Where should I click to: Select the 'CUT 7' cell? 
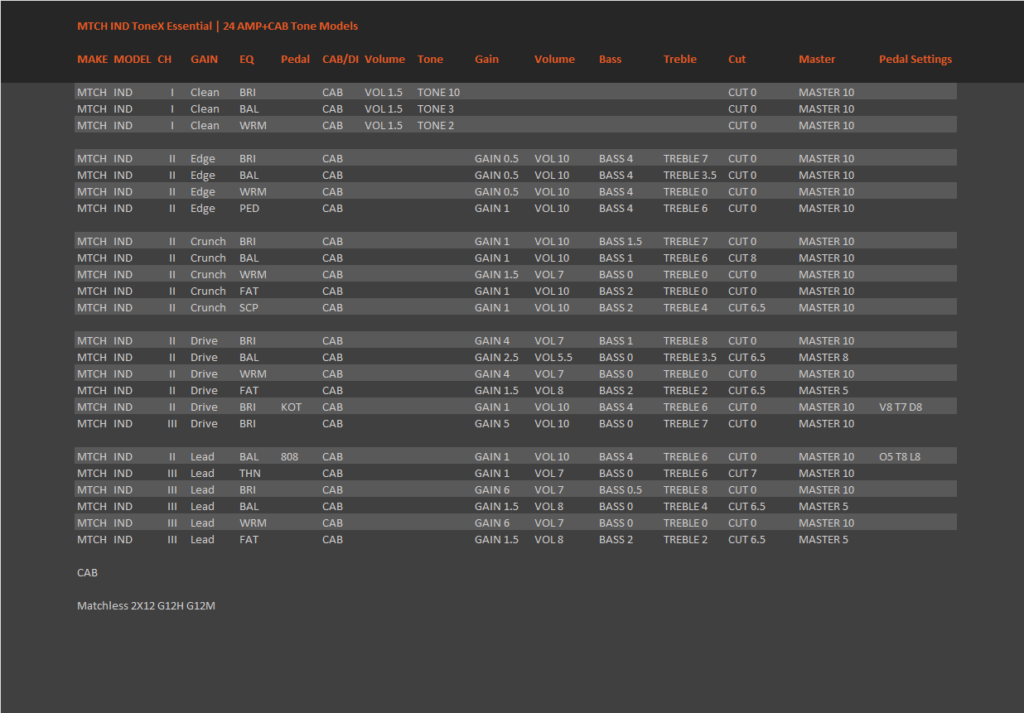(x=742, y=473)
